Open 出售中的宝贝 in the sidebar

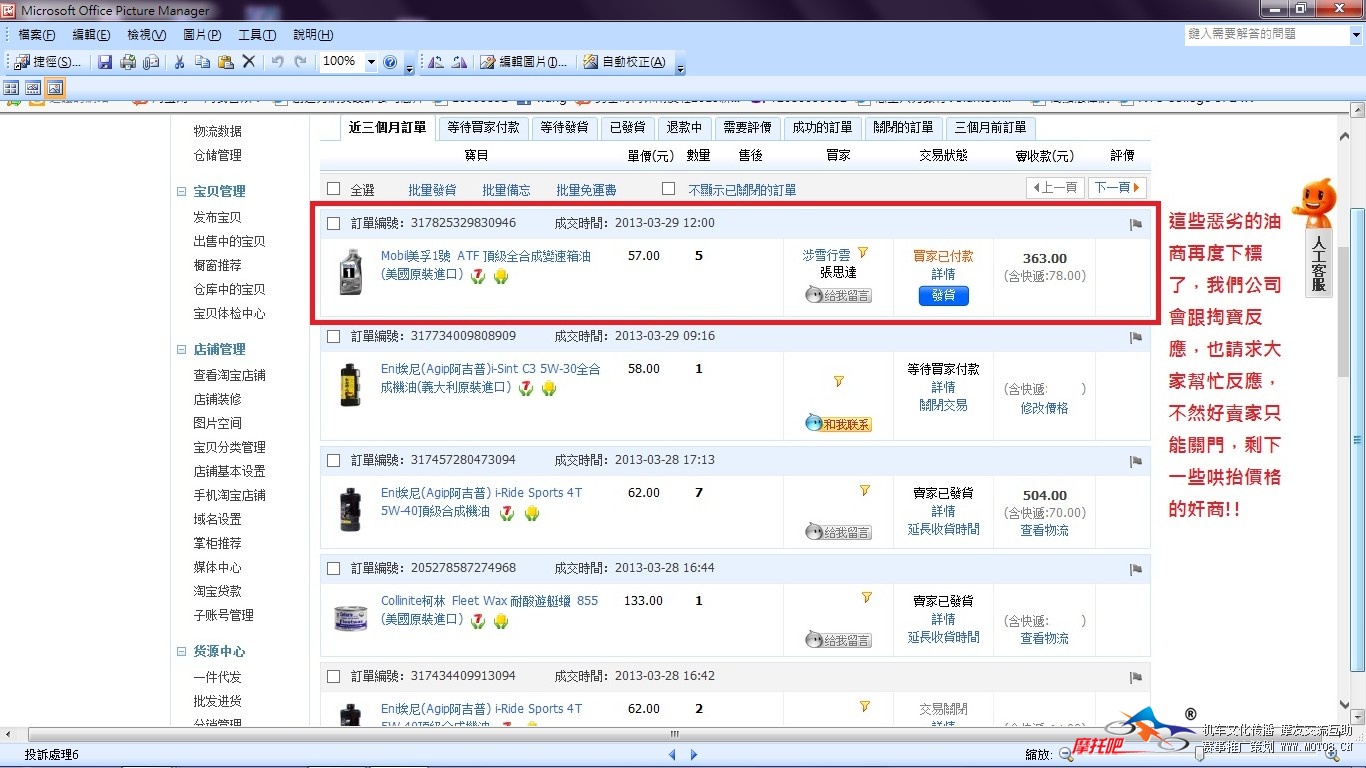coord(229,242)
